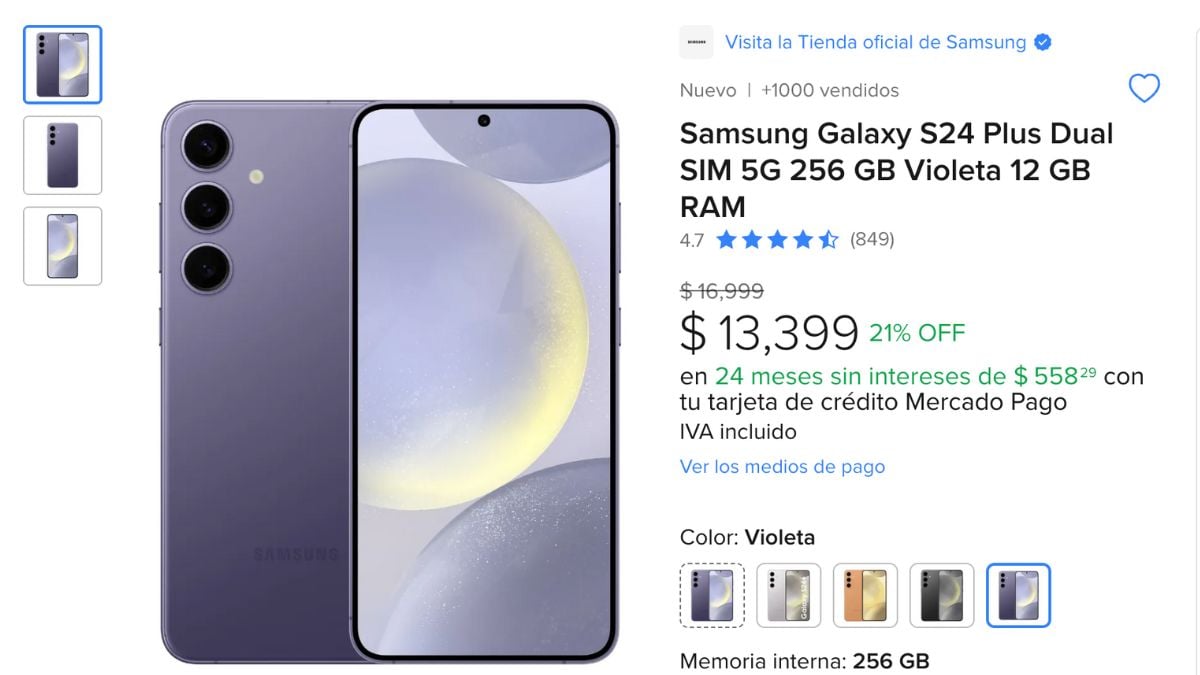The image size is (1200, 675).
Task: Add product to favorites with heart icon
Action: pyautogui.click(x=1144, y=89)
